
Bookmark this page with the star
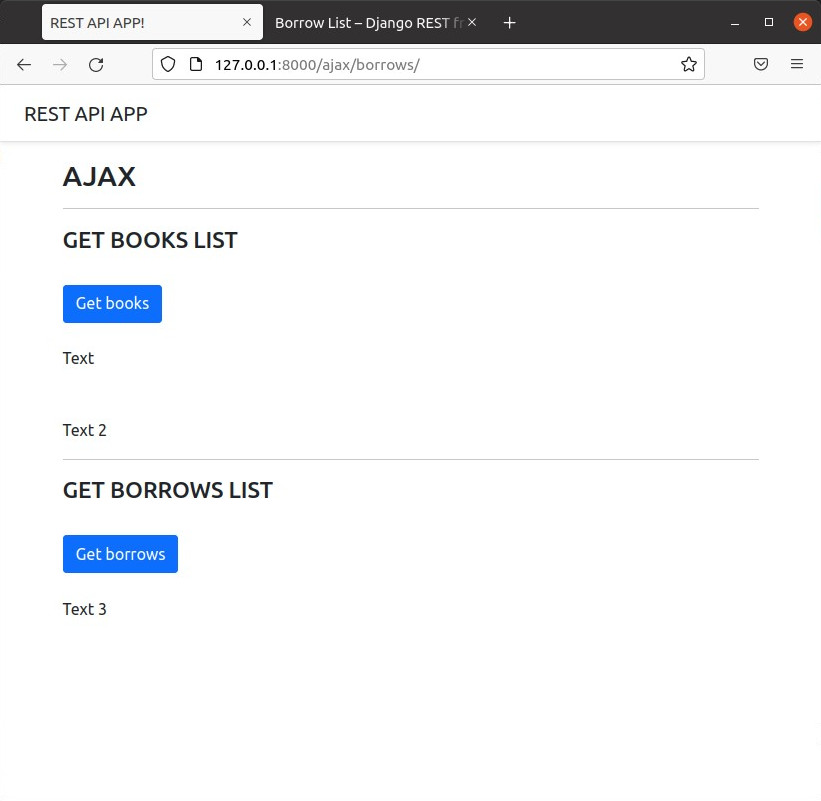click(x=688, y=65)
